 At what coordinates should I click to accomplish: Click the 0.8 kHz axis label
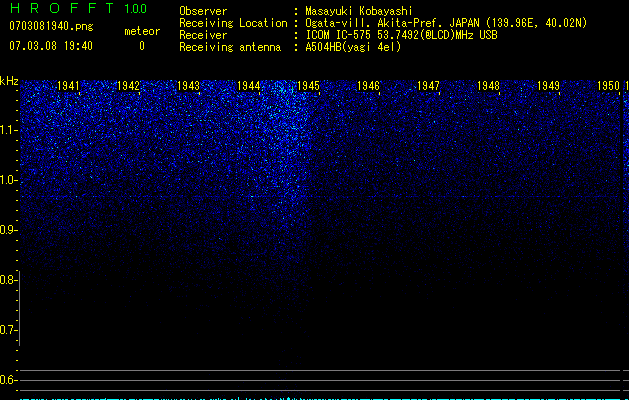click(x=8, y=280)
